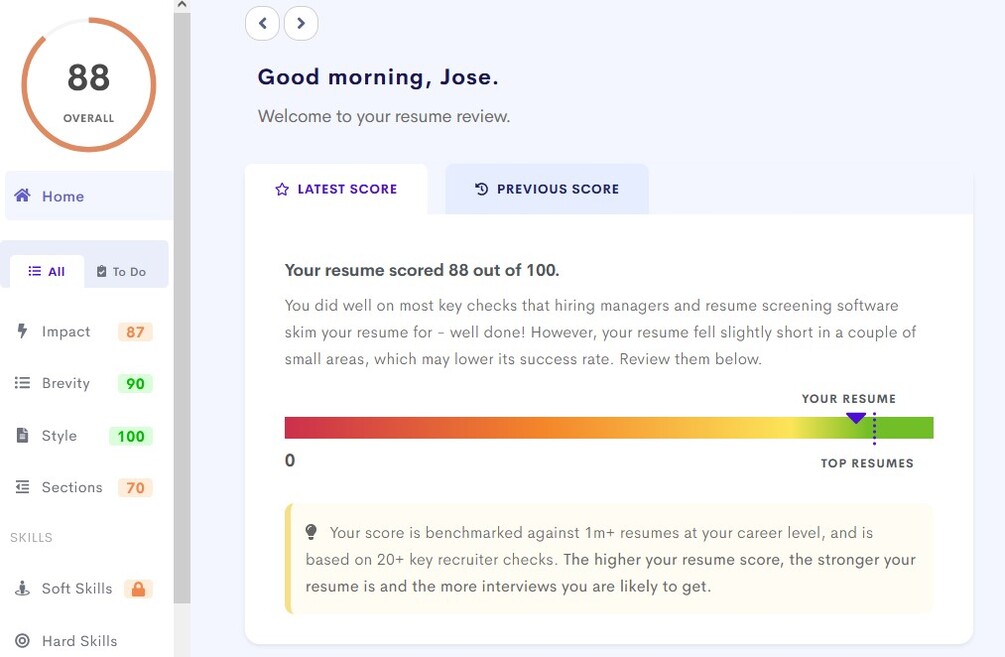Screen dimensions: 1005x657
Task: Click the Brevity list icon
Action: point(22,383)
